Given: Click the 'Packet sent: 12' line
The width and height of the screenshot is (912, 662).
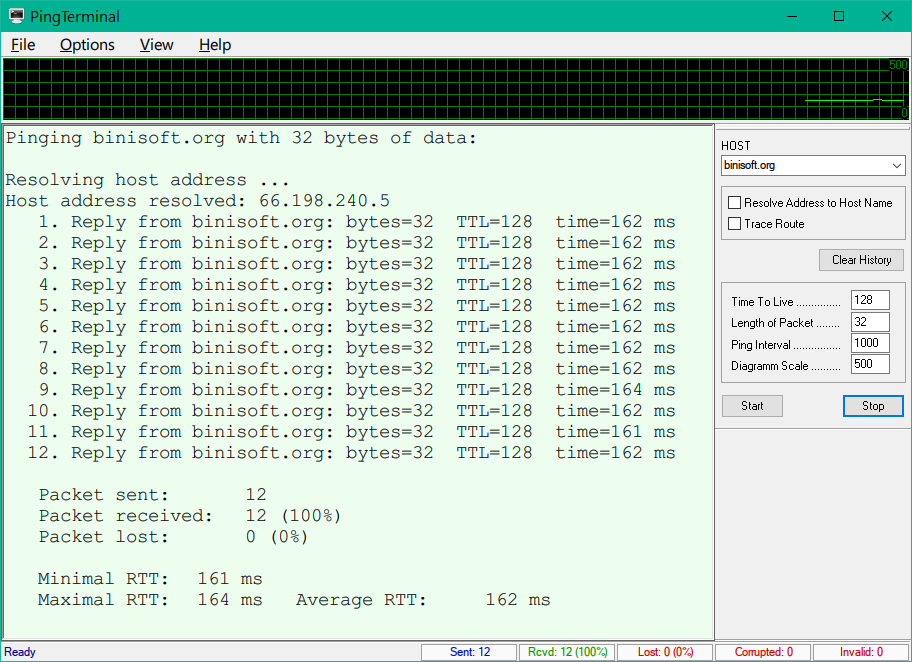Looking at the screenshot, I should point(152,495).
